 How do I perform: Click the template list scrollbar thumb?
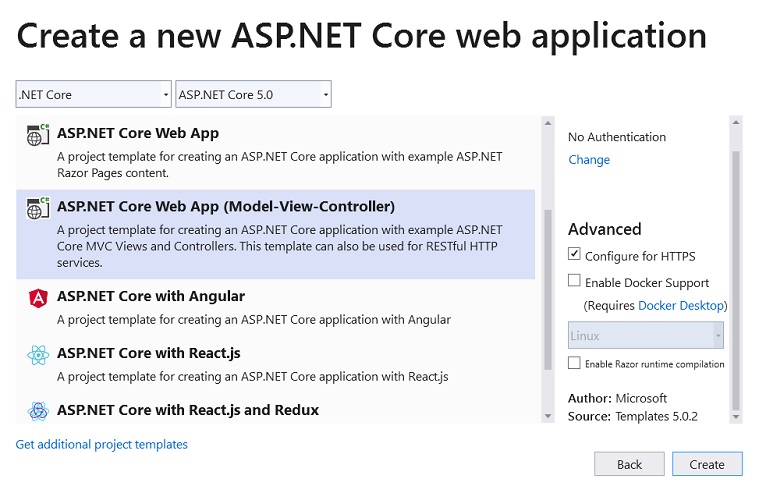click(x=548, y=289)
